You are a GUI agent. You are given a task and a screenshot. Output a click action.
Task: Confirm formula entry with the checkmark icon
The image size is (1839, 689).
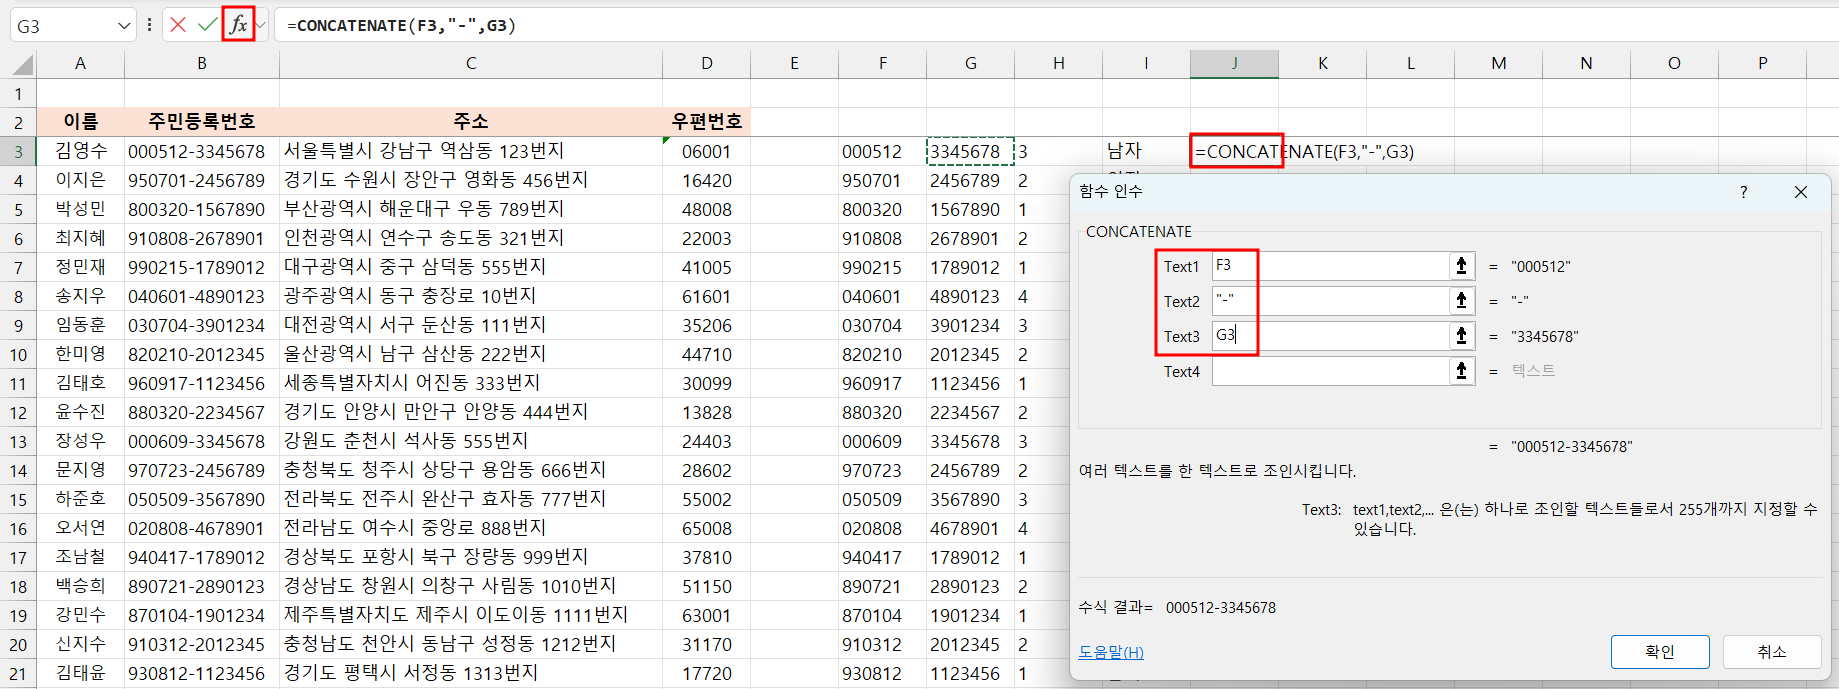207,25
